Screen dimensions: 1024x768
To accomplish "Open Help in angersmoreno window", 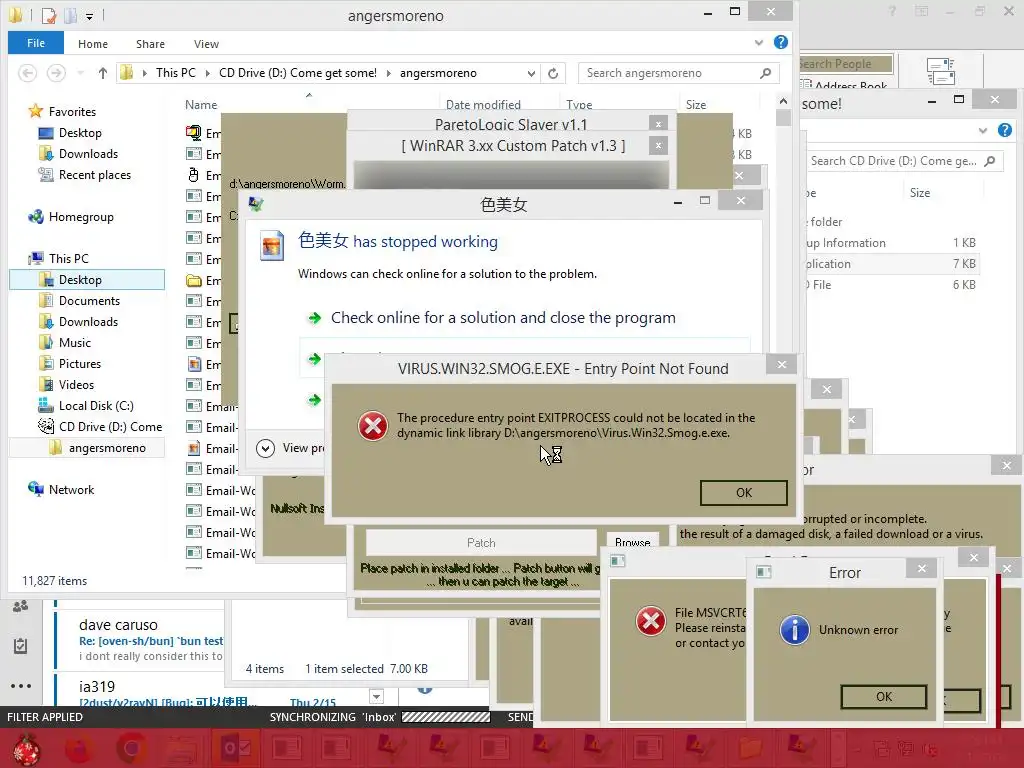I will coord(780,42).
